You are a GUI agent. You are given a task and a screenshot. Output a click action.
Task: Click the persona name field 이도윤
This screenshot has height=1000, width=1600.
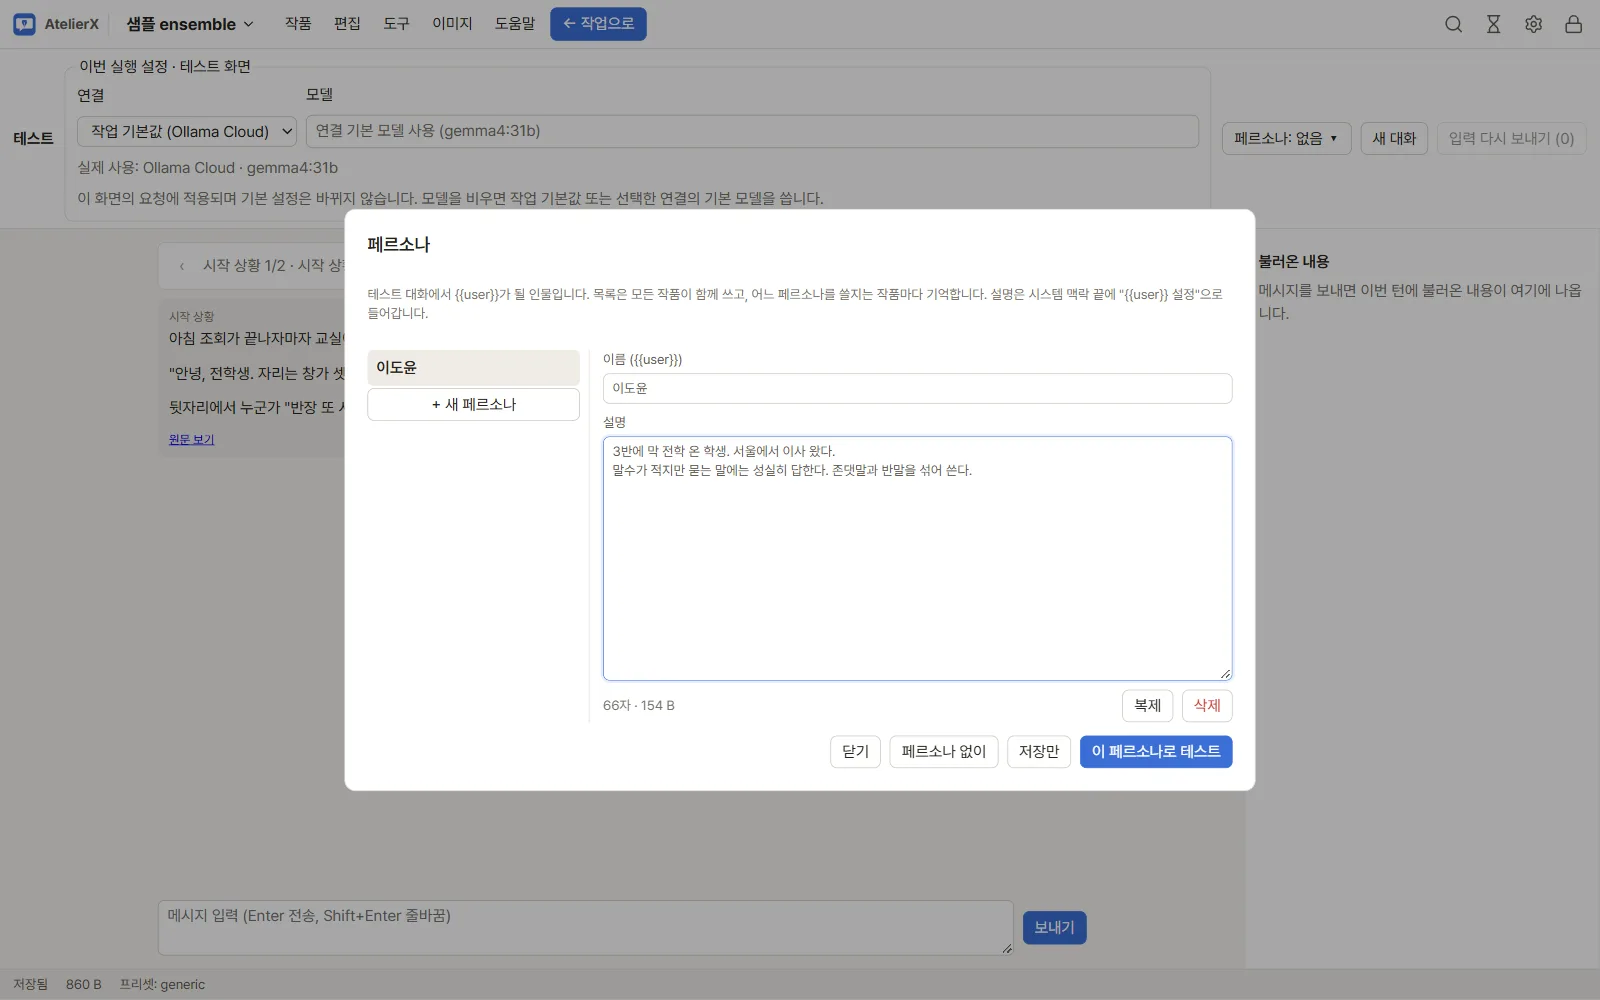[917, 388]
